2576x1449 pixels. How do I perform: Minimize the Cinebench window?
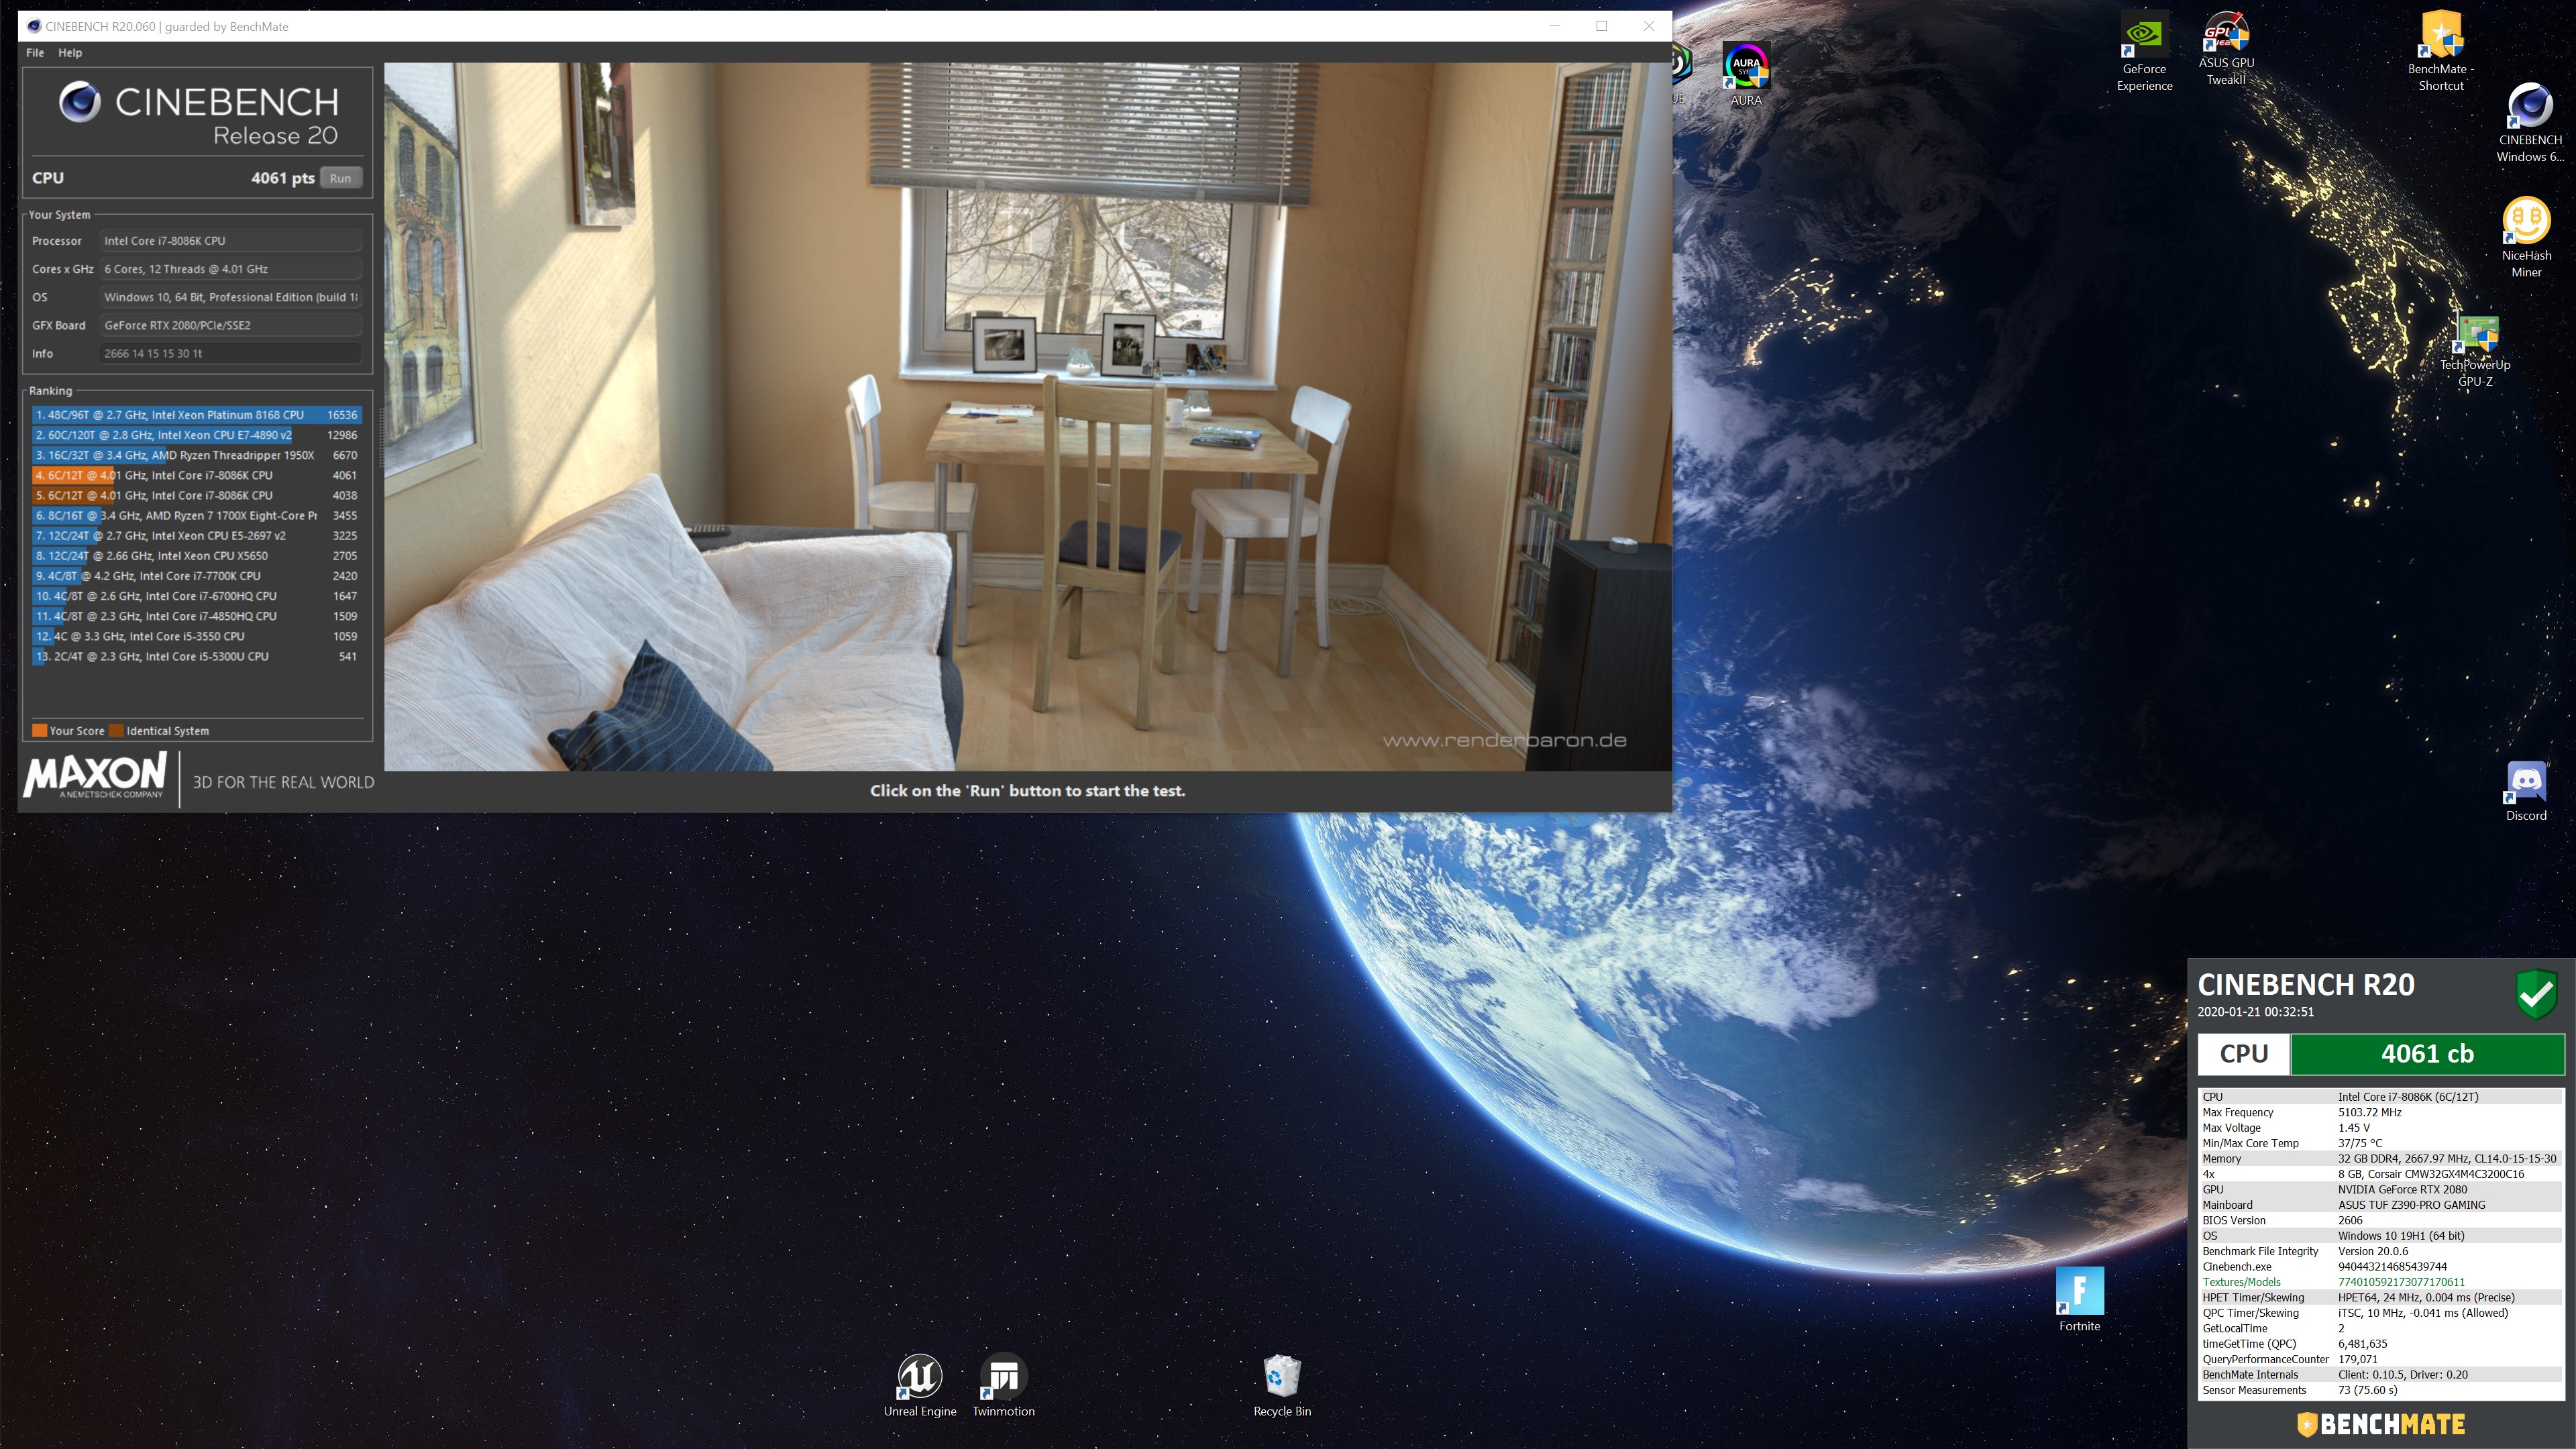(1555, 26)
